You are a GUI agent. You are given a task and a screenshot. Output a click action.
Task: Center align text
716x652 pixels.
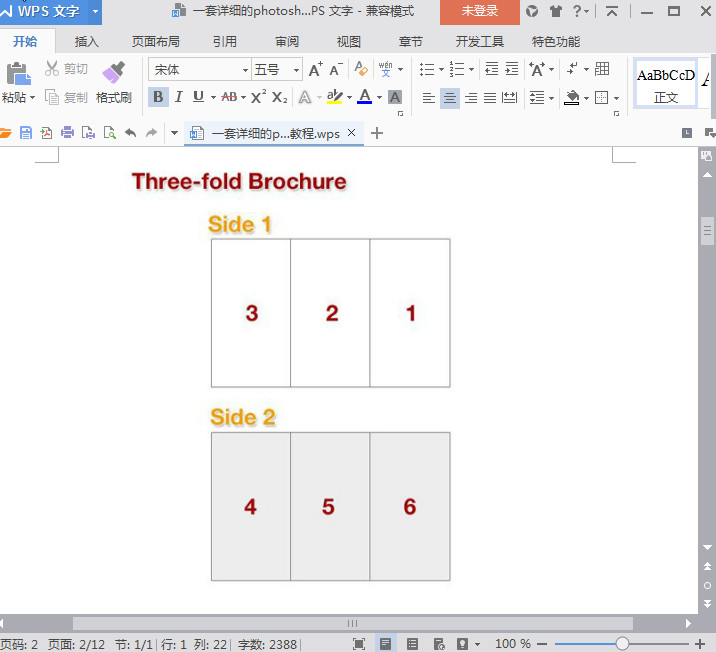[450, 98]
